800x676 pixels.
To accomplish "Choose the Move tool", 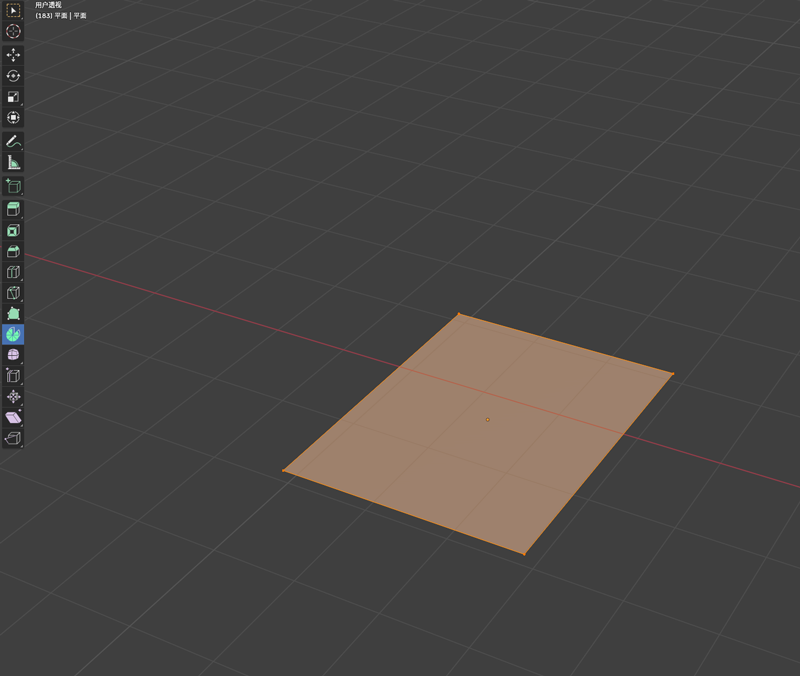I will [14, 55].
